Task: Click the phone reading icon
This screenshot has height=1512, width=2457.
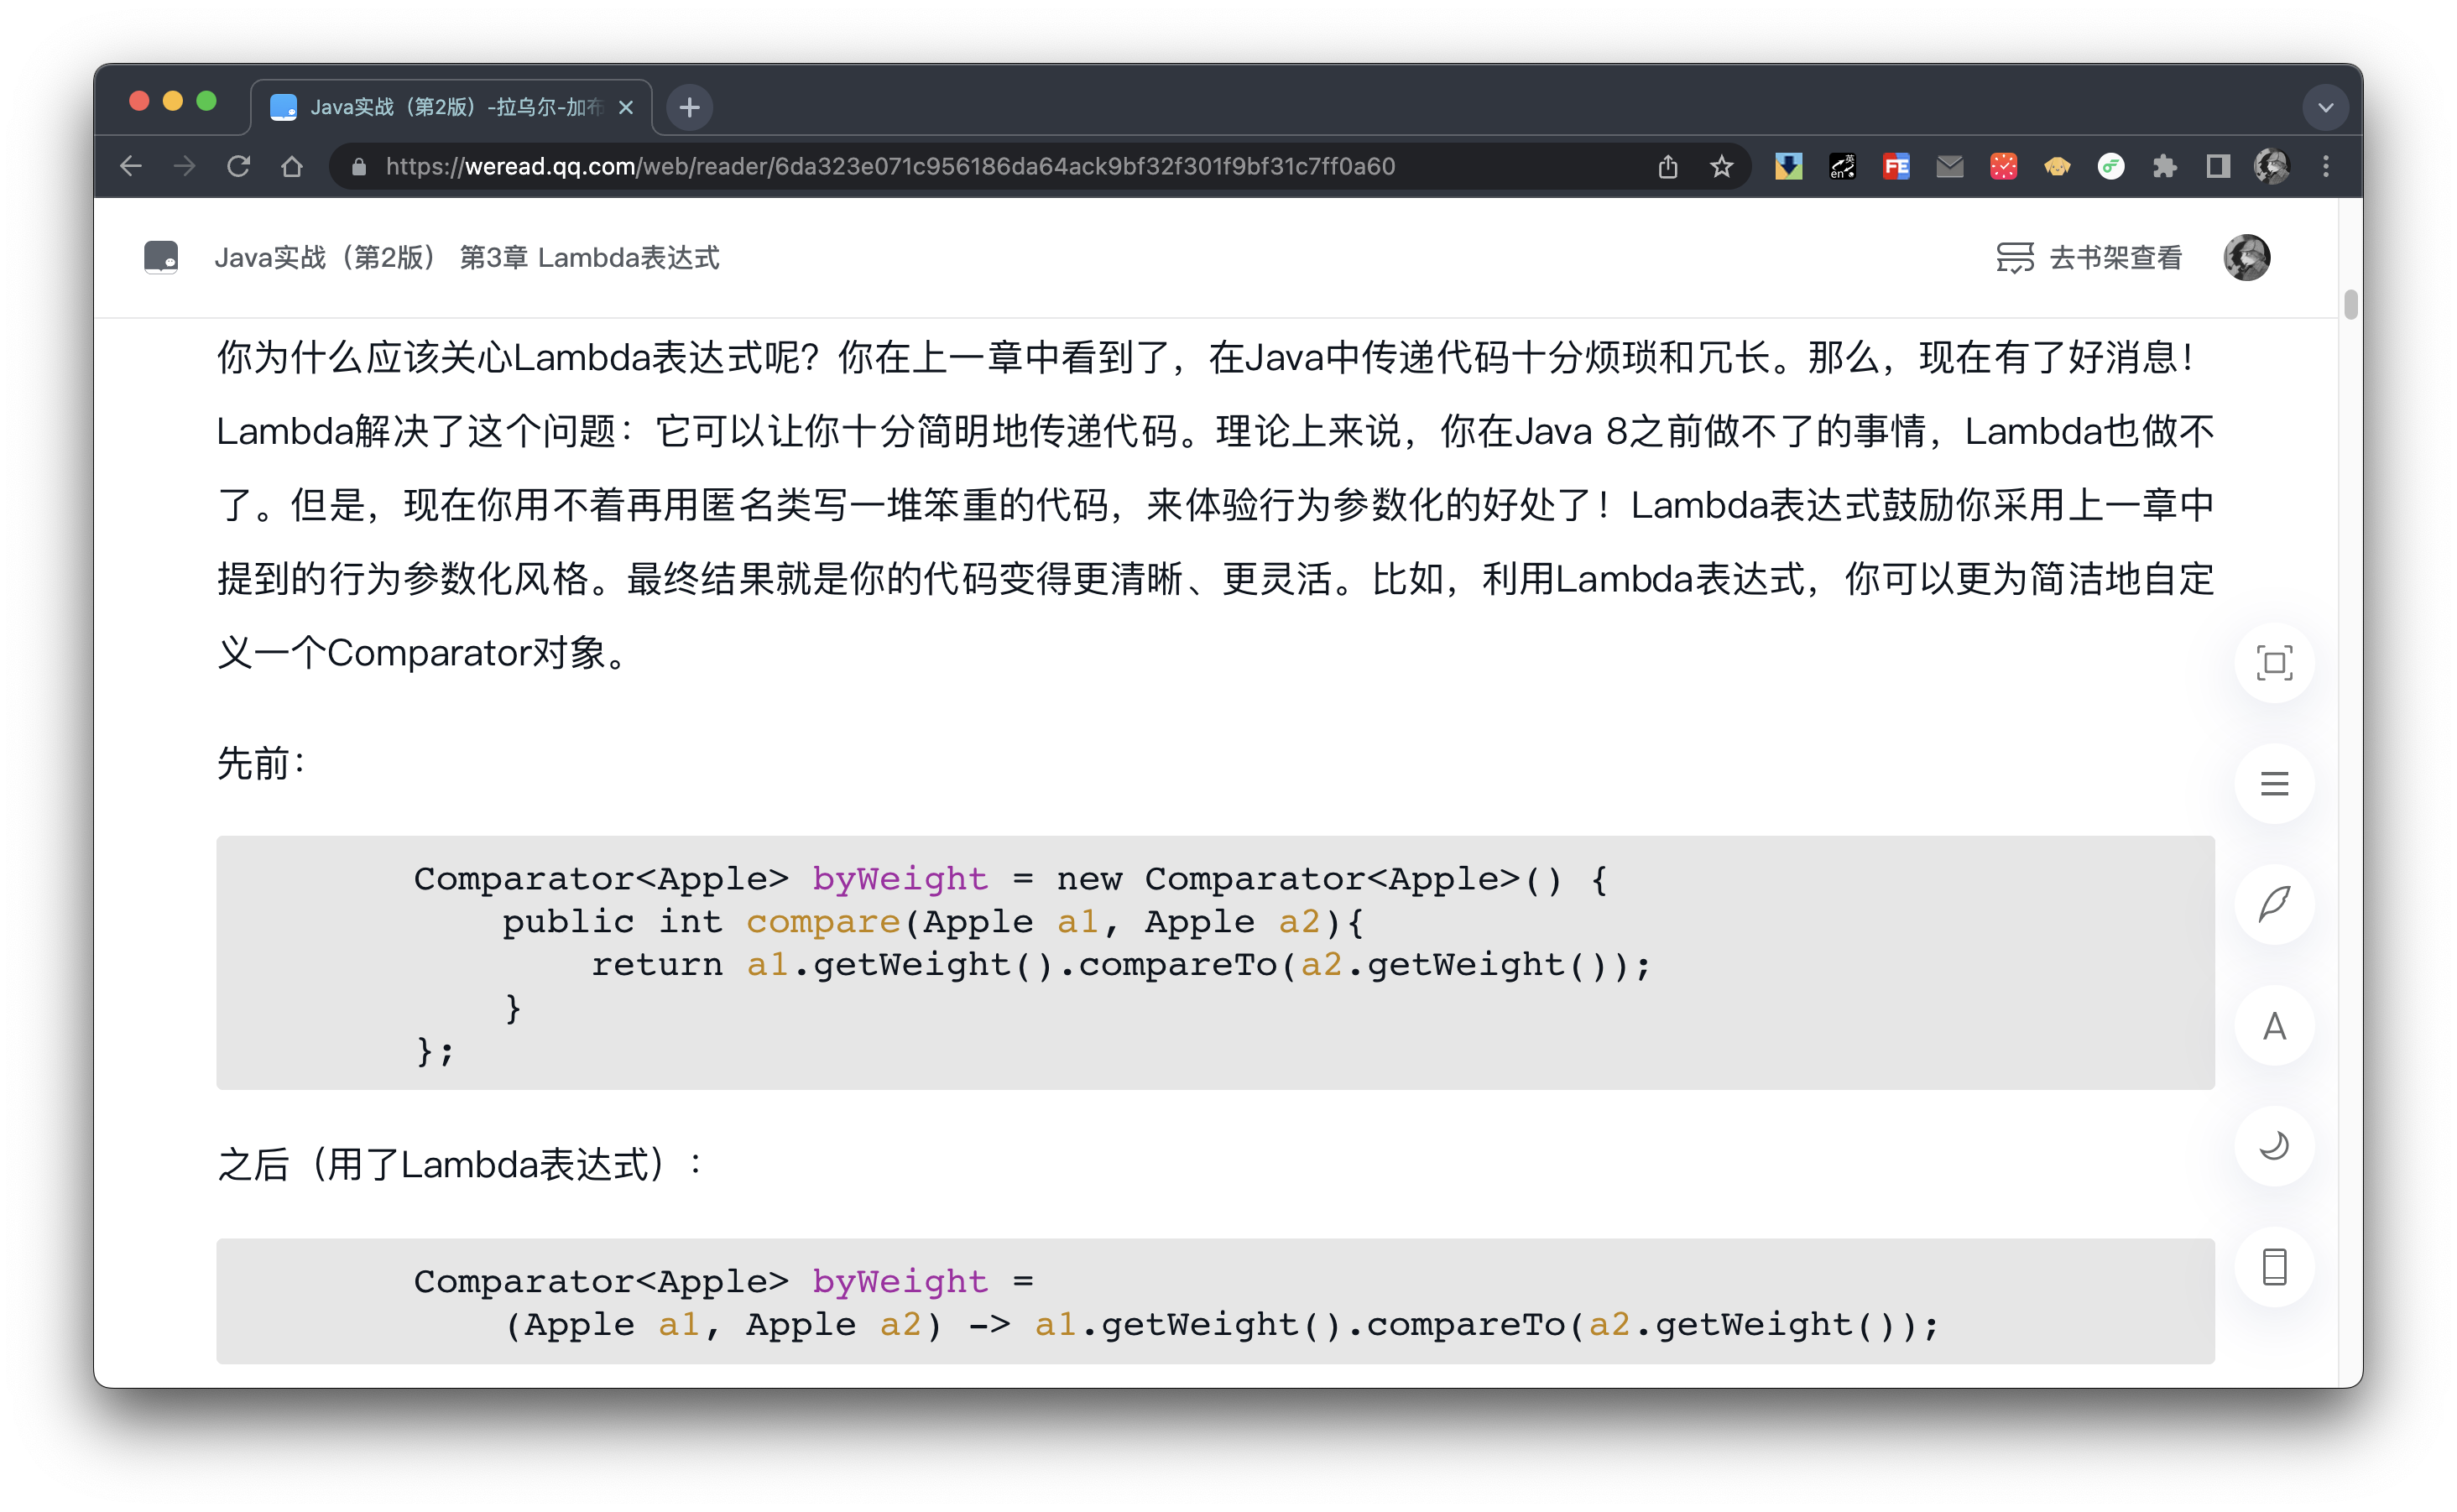Action: pyautogui.click(x=2273, y=1267)
